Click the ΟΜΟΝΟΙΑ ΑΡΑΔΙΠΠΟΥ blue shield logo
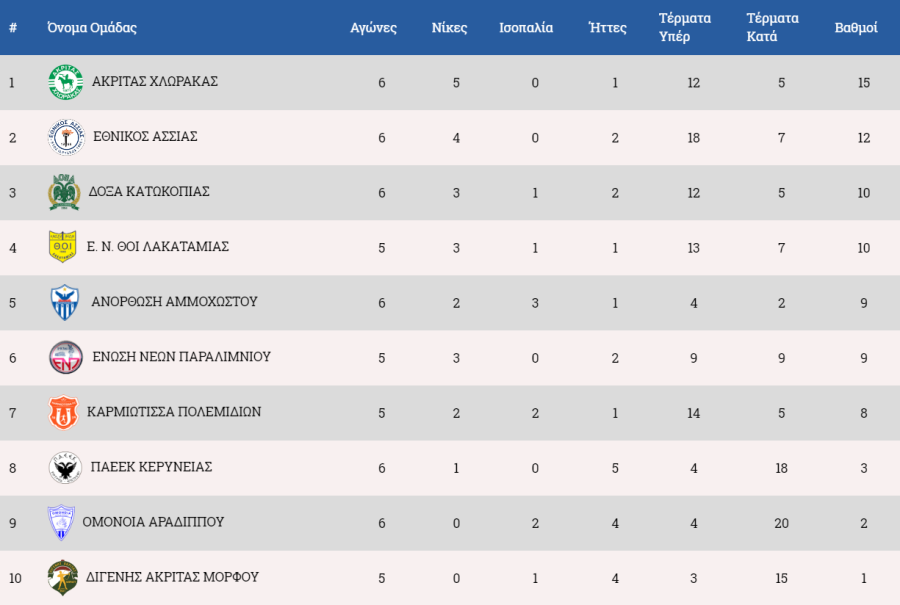This screenshot has width=900, height=605. click(61, 522)
